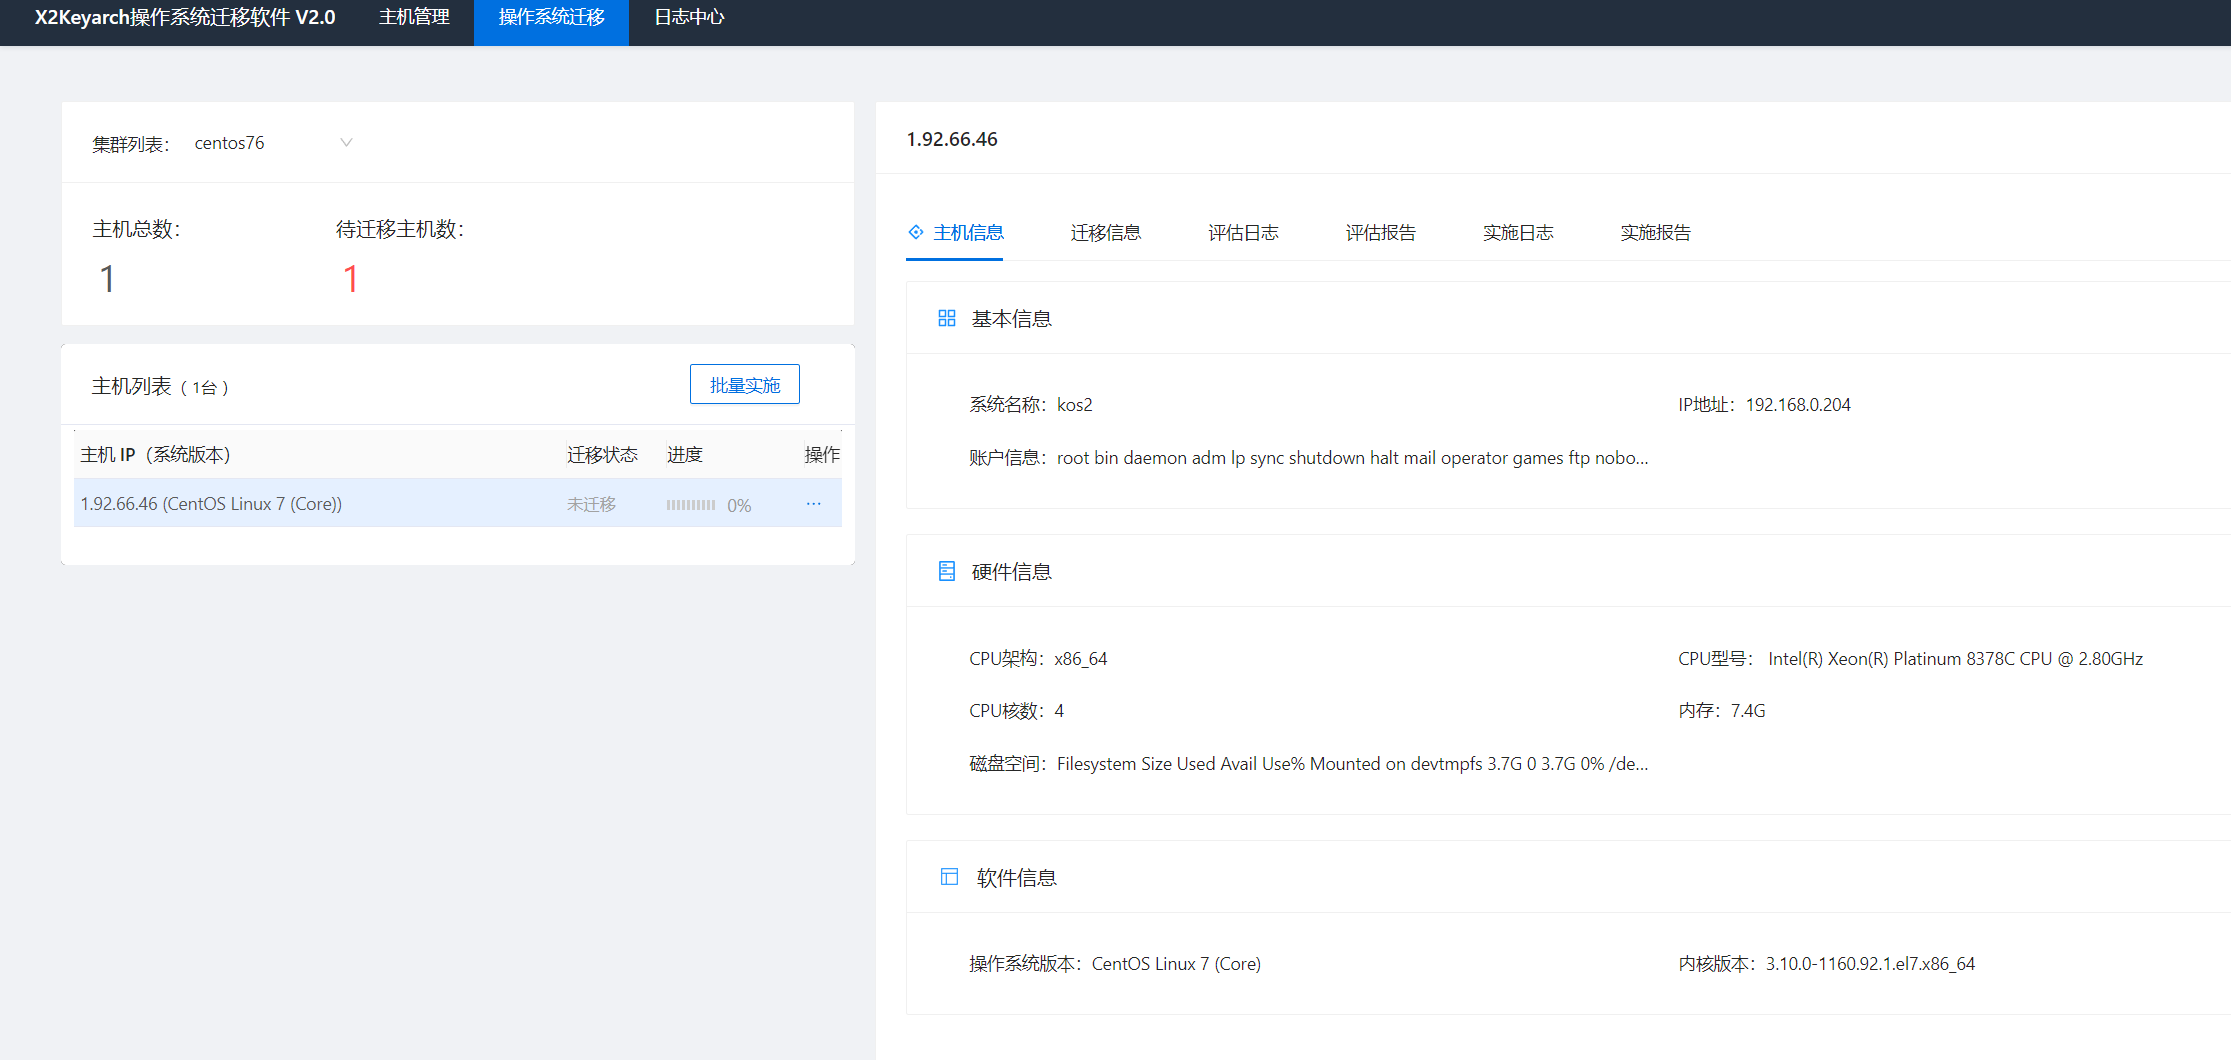The image size is (2231, 1060).
Task: Switch to the 迁移信息 tab
Action: coord(1105,233)
